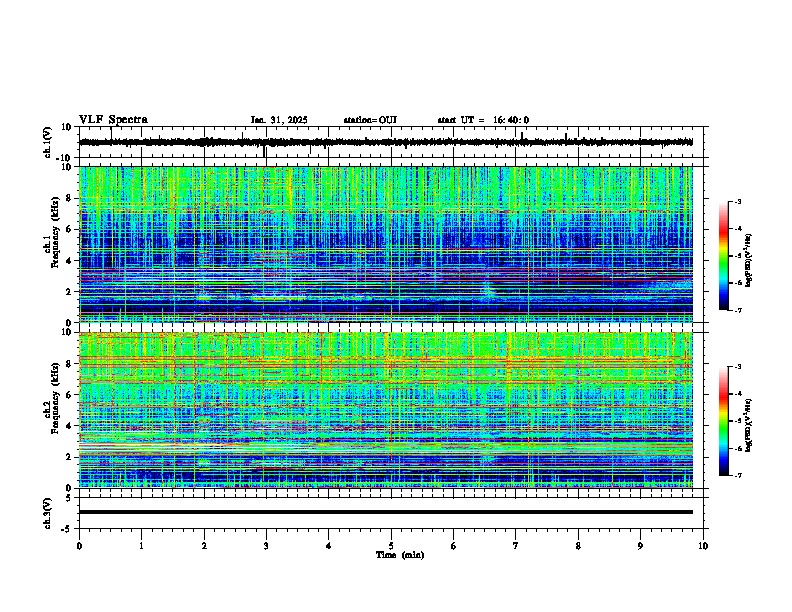Click time axis tick label "9"
The image size is (792, 612).
click(640, 546)
